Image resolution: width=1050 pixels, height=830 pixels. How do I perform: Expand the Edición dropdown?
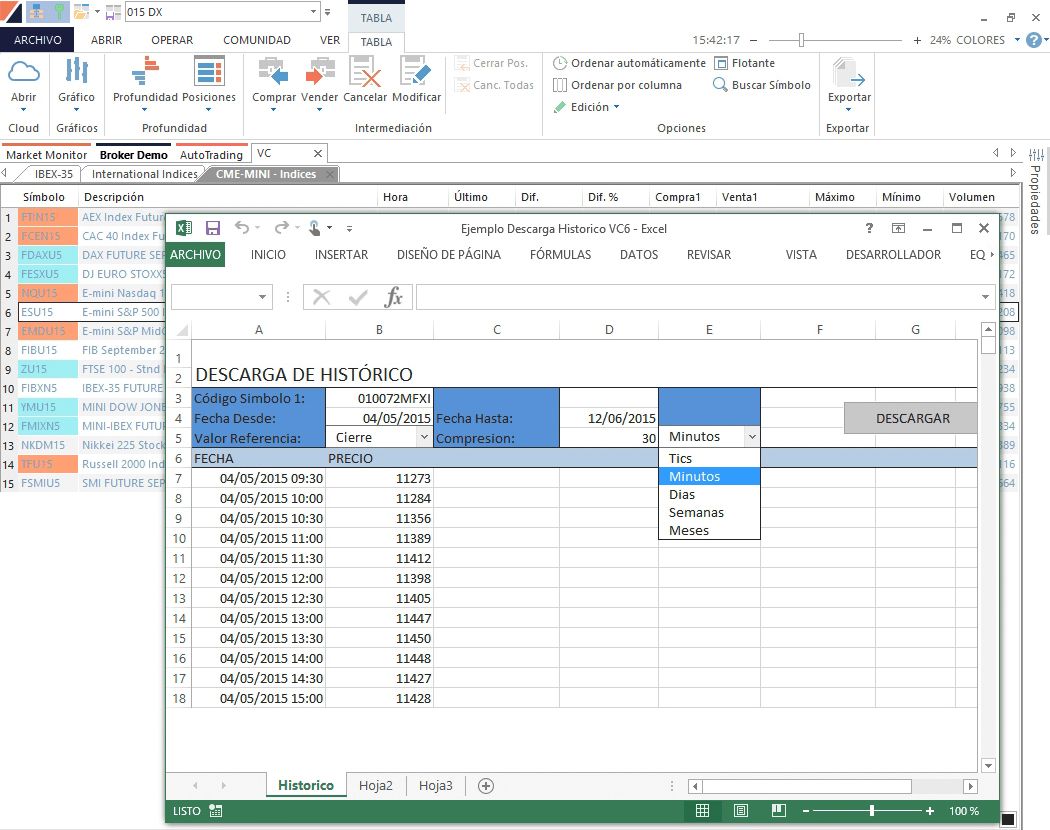coord(587,107)
